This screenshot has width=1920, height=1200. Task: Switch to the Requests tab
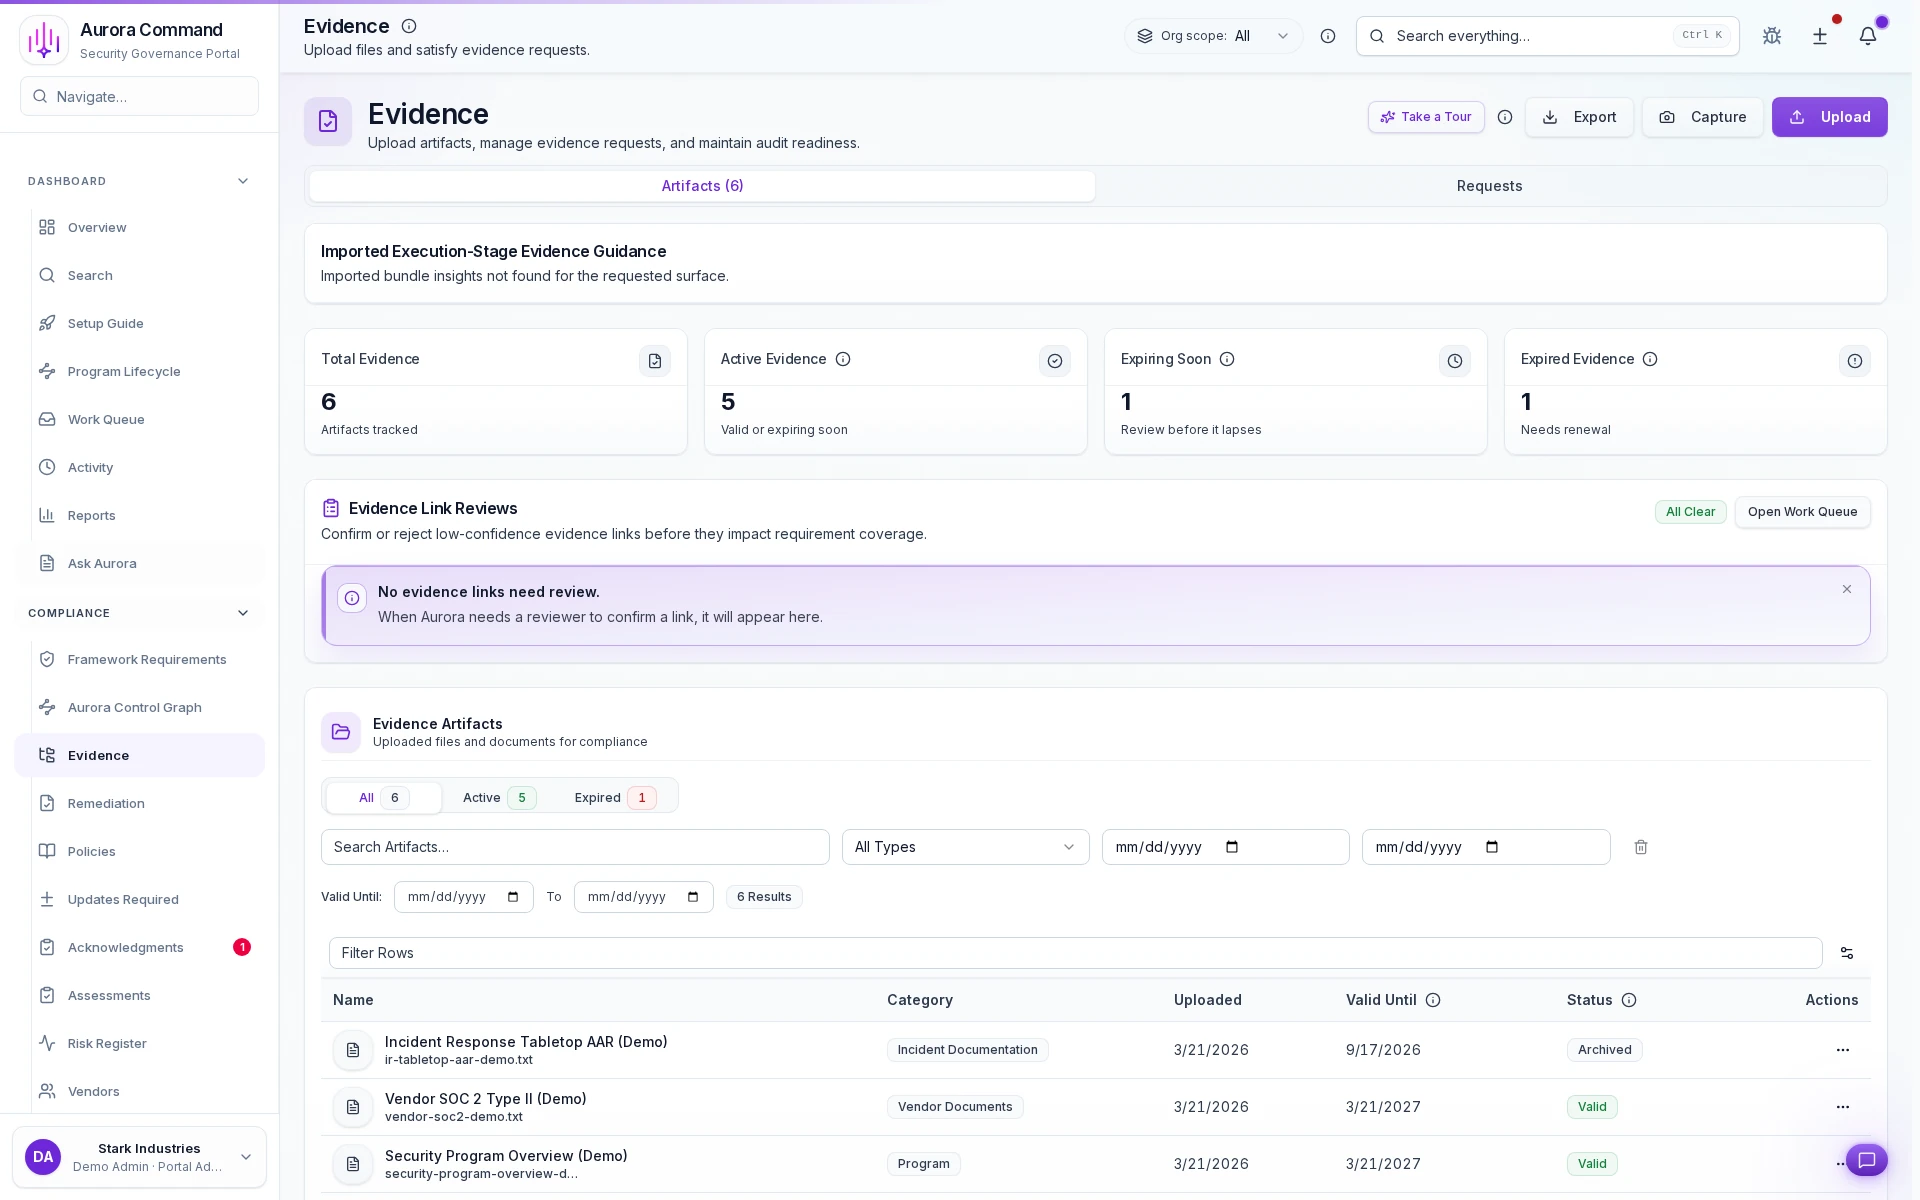[1489, 186]
